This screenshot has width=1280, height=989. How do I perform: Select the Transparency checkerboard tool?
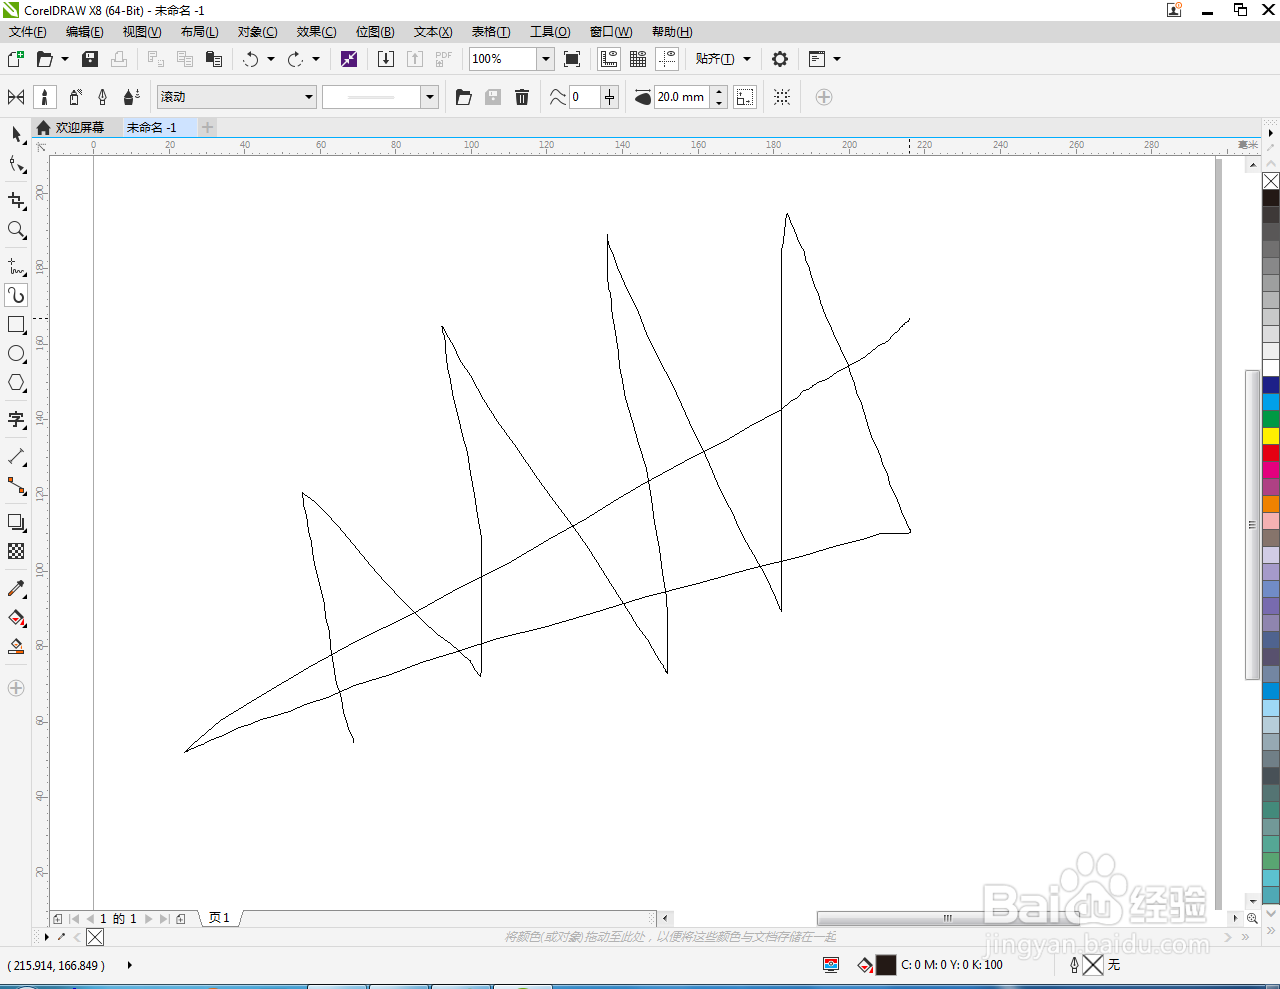point(16,551)
